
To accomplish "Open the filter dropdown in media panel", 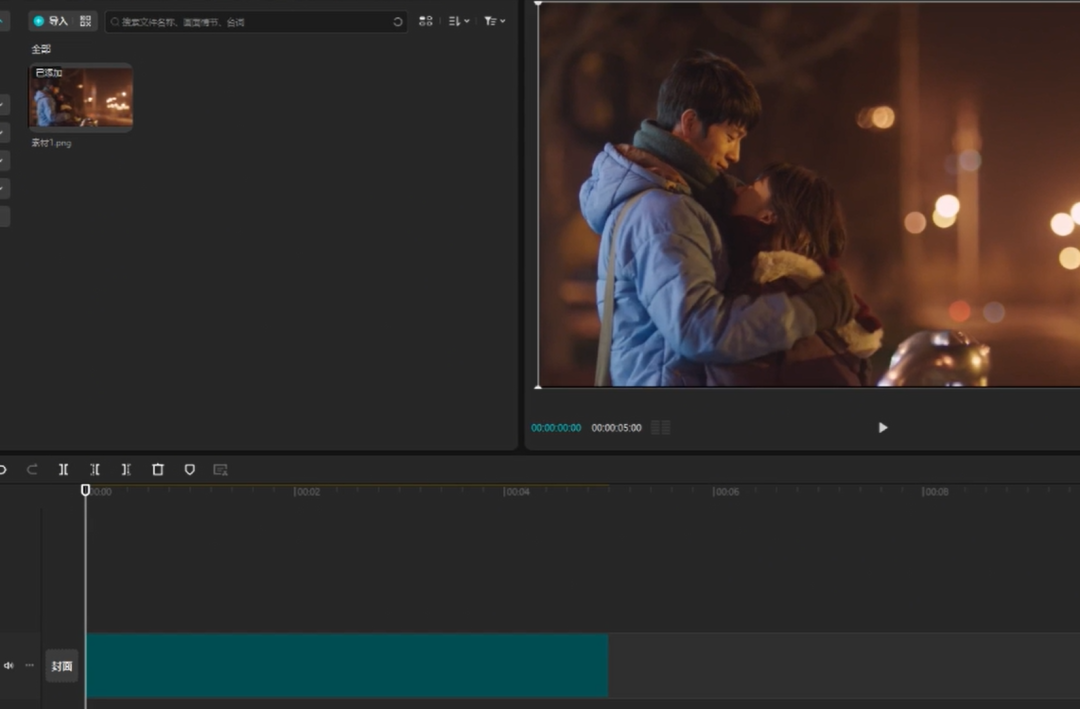I will [495, 21].
